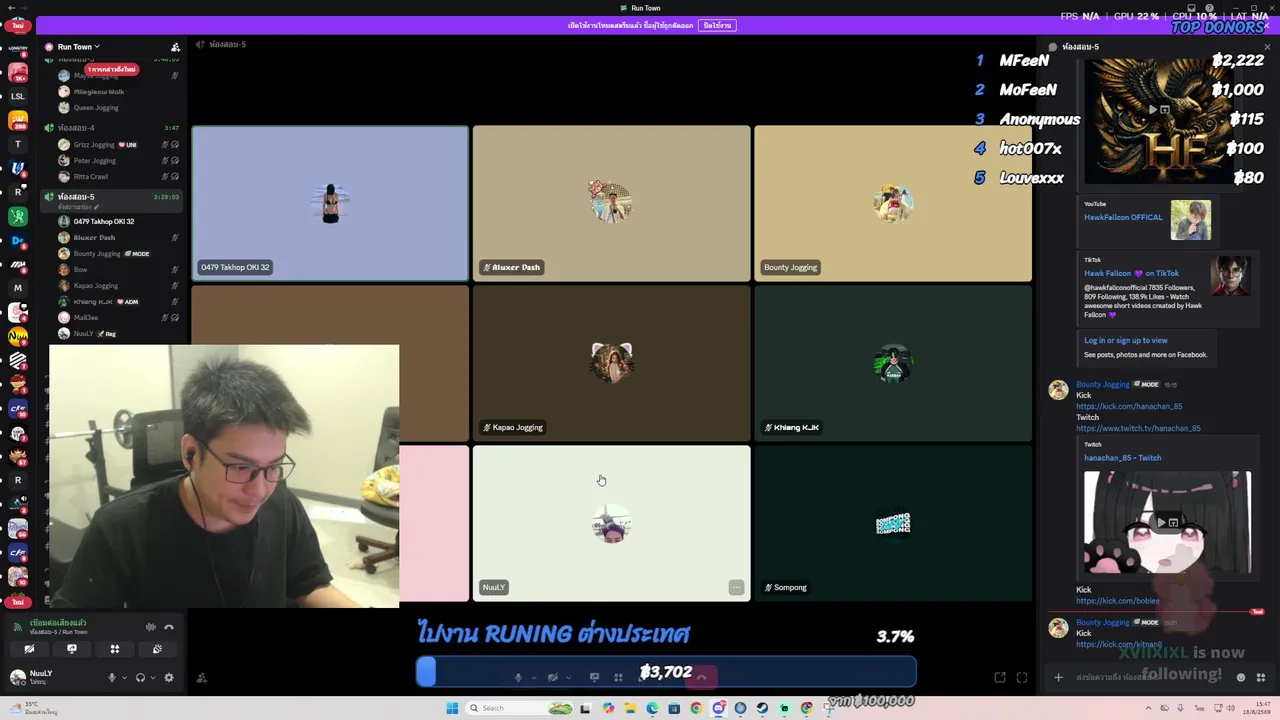Viewport: 1280px width, 720px height.
Task: Click the invite people icon beside Run Town
Action: pos(175,47)
